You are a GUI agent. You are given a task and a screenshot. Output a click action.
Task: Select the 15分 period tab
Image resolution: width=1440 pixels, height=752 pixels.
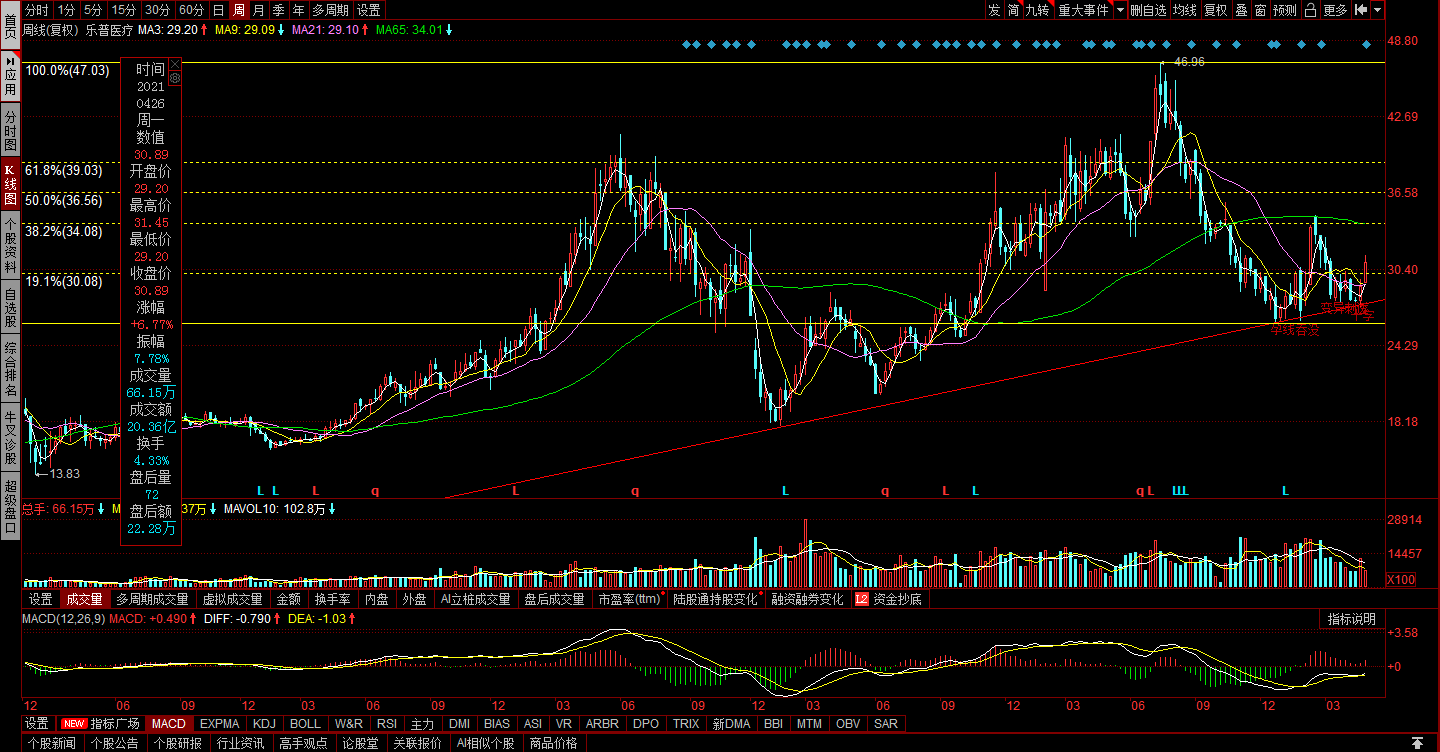(123, 10)
